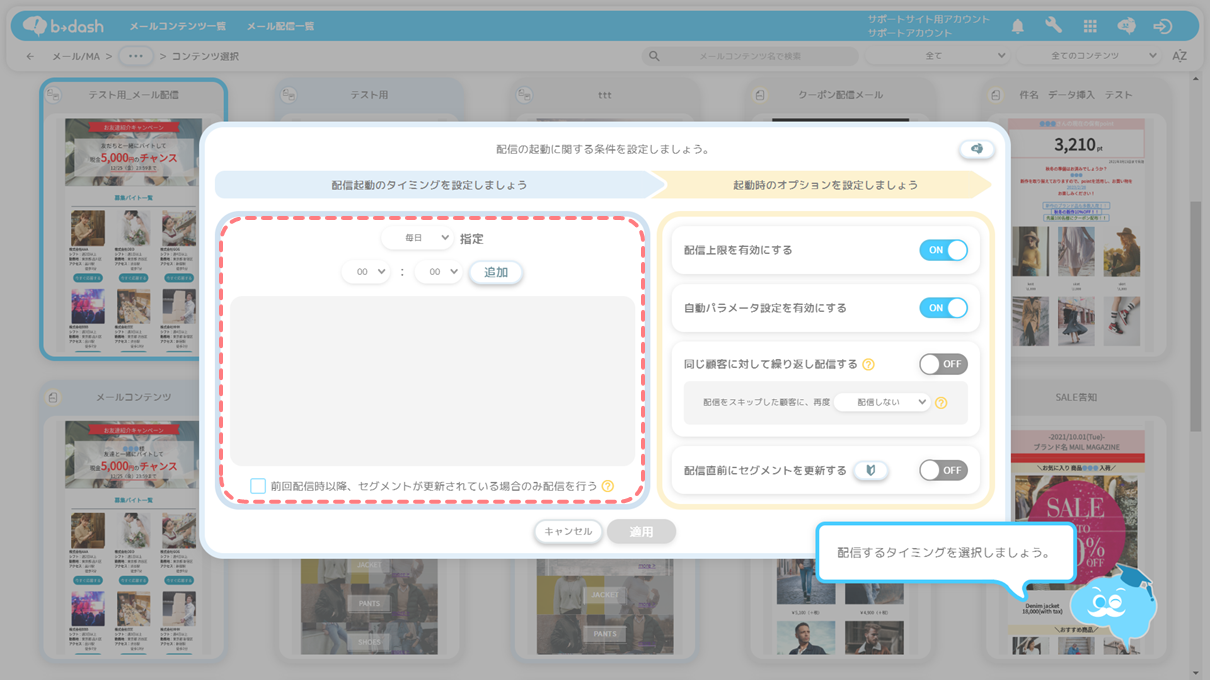Click the search magnifier icon

click(x=654, y=56)
